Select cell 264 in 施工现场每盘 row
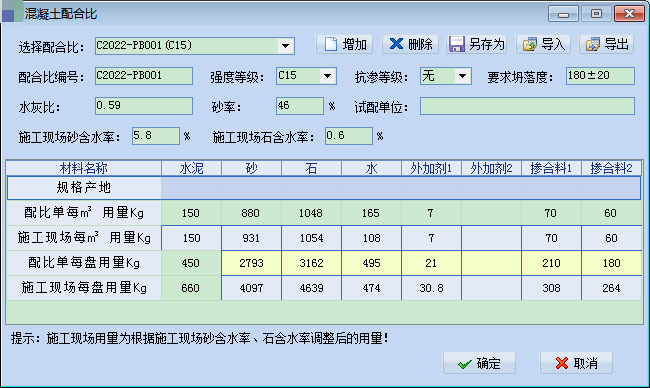The width and height of the screenshot is (650, 388). pyautogui.click(x=611, y=288)
